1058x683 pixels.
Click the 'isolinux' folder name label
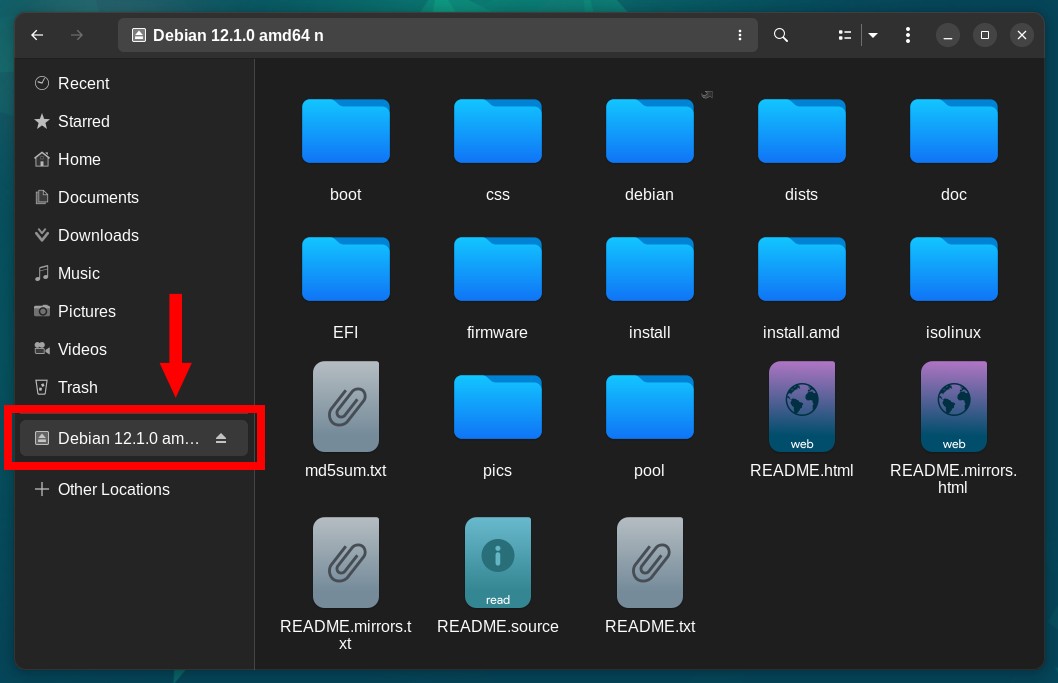tap(953, 332)
